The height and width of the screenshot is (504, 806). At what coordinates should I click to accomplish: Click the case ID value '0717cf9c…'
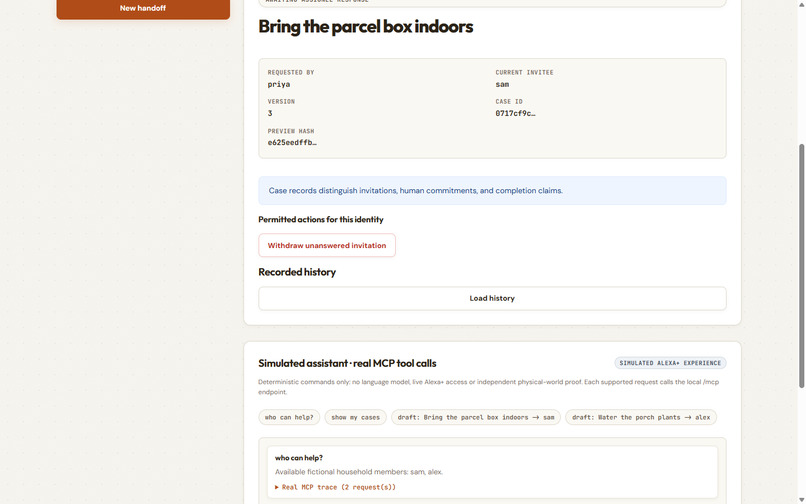click(515, 113)
